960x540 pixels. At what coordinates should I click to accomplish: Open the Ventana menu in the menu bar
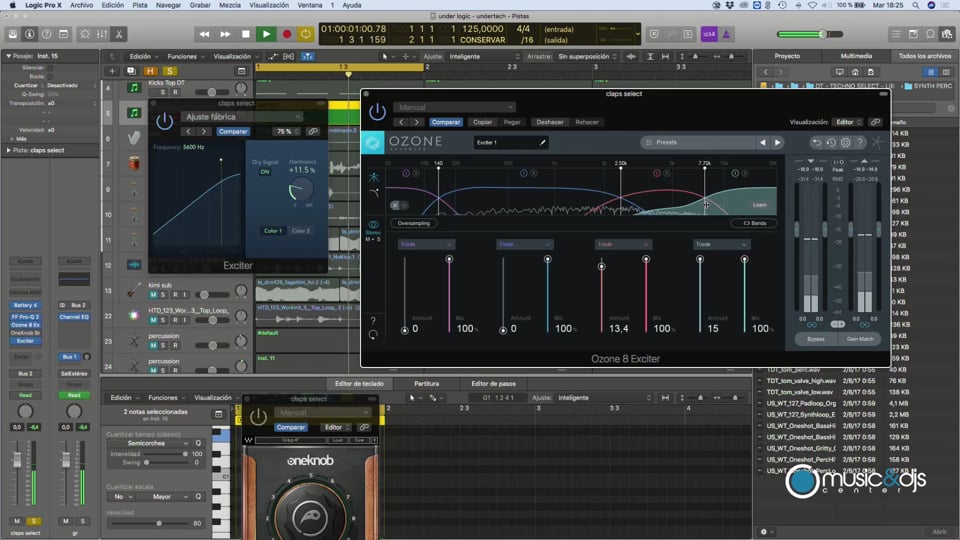(310, 5)
